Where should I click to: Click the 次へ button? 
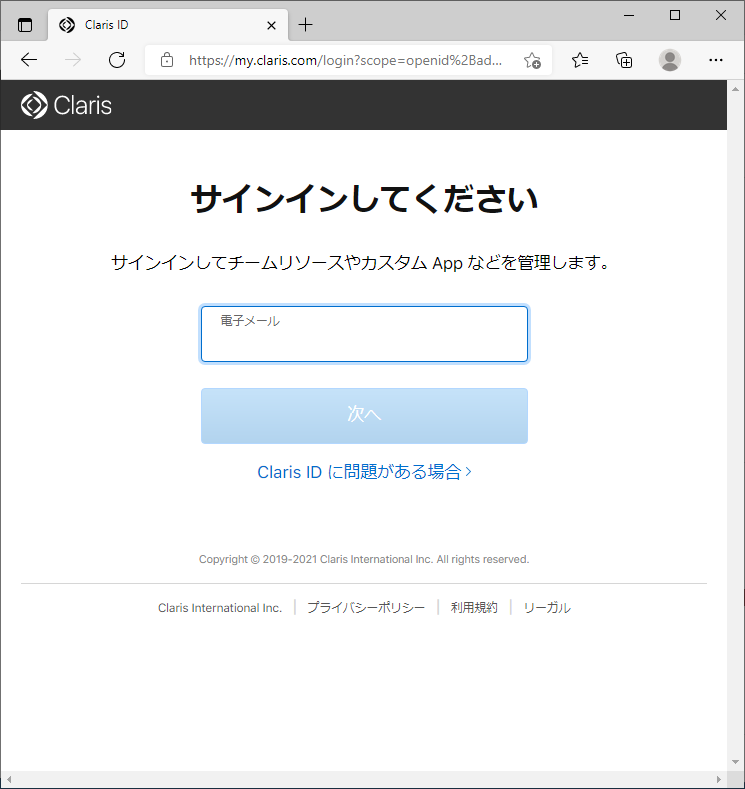click(364, 416)
